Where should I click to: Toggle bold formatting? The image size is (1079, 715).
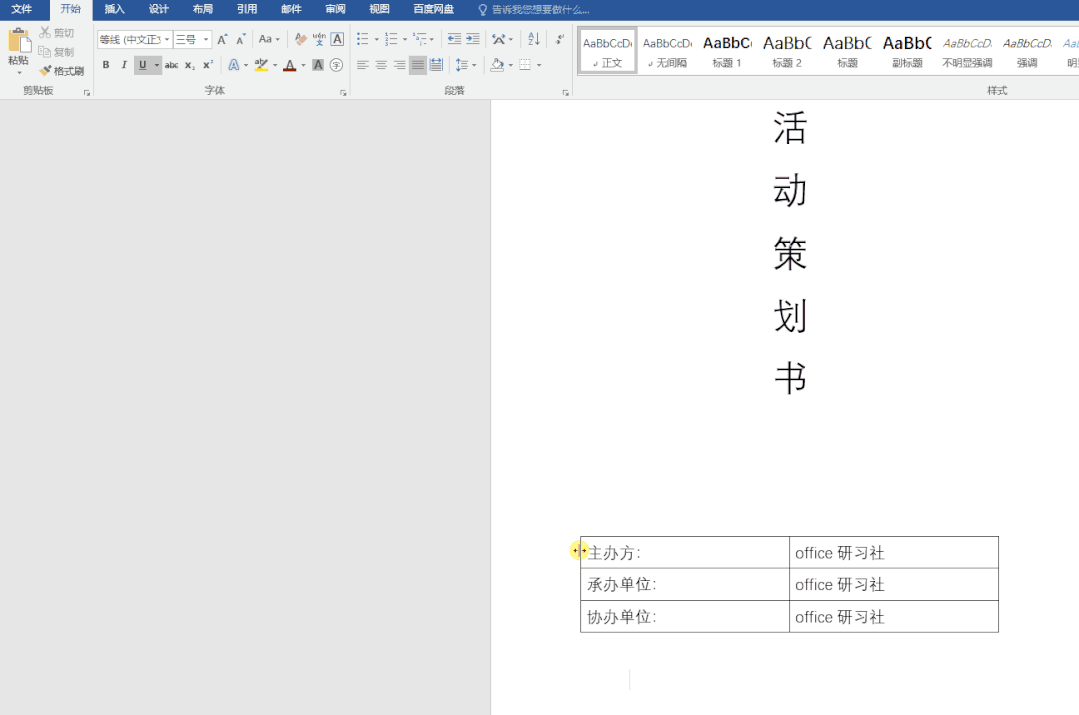pos(106,65)
